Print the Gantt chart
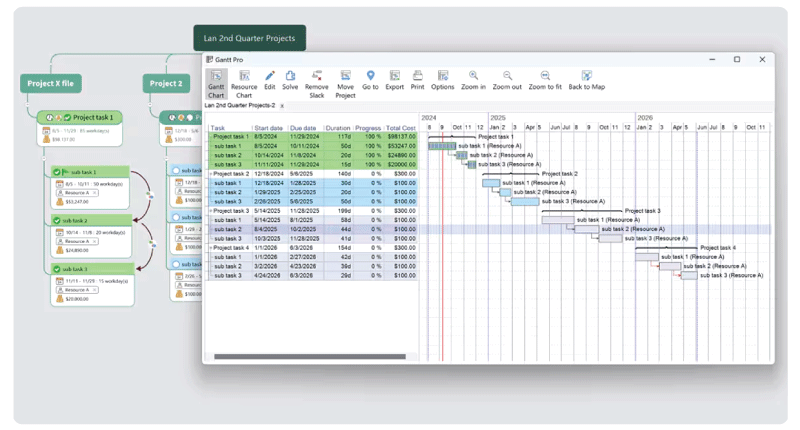 point(417,81)
